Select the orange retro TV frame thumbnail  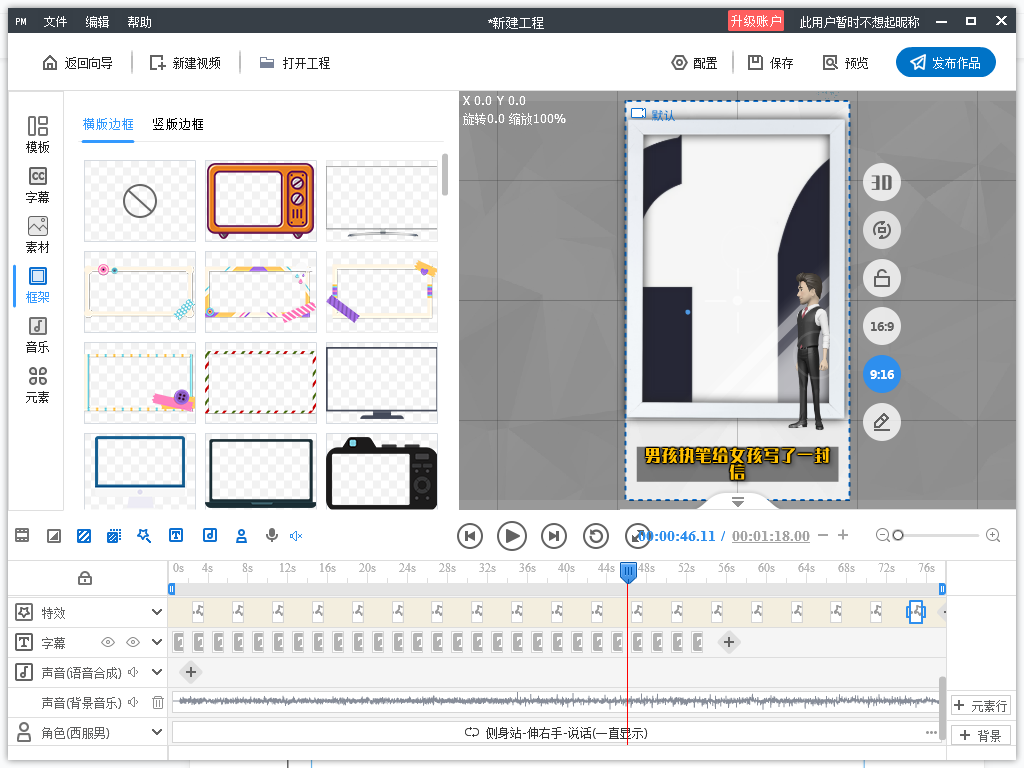coord(261,200)
